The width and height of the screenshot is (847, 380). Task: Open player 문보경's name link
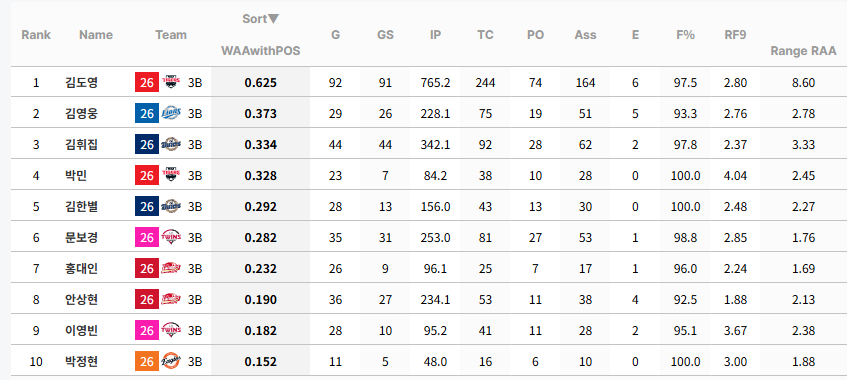[81, 237]
